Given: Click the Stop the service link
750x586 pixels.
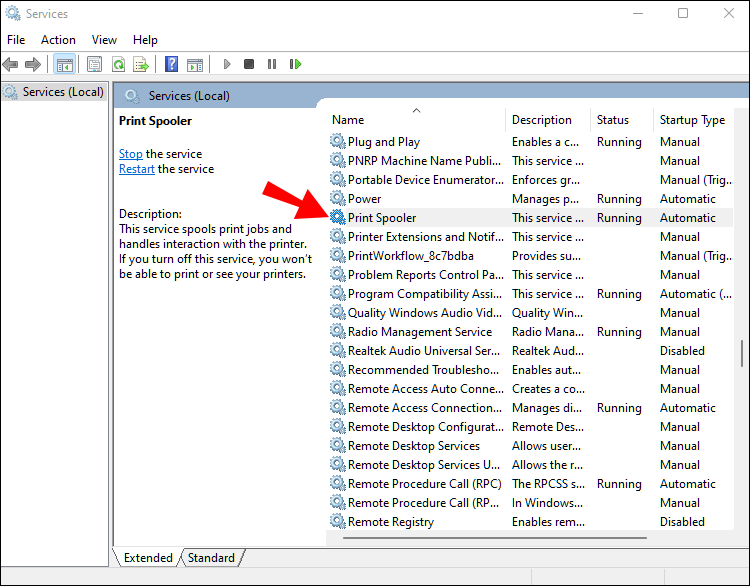Looking at the screenshot, I should coord(131,154).
